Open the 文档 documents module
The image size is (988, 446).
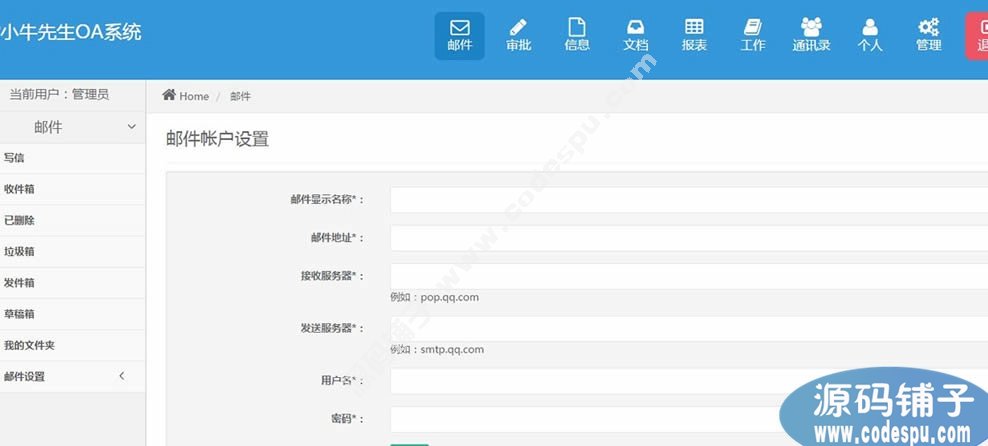coord(635,36)
